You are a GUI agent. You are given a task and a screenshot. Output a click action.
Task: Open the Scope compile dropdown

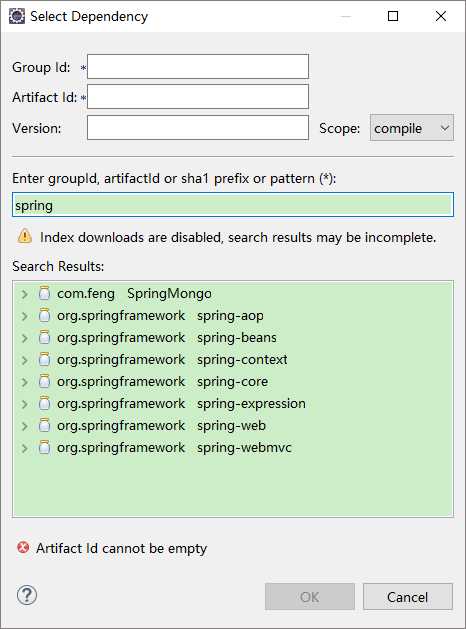411,128
